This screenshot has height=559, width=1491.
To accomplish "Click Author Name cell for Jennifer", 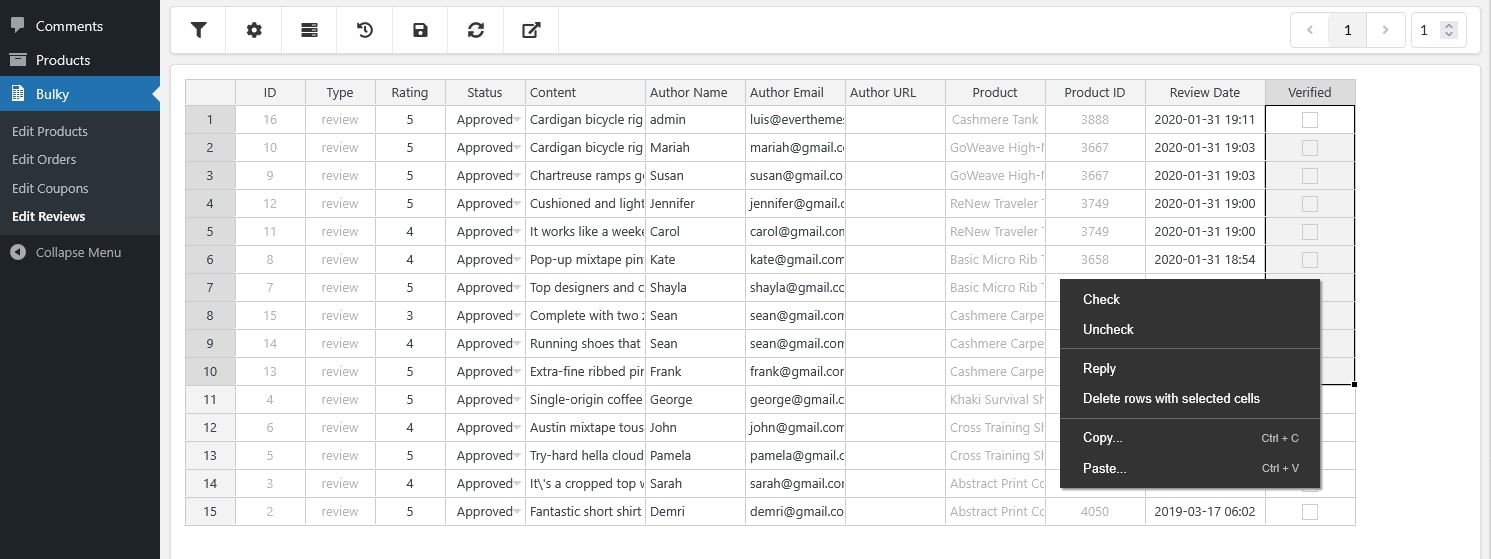I will pyautogui.click(x=694, y=204).
